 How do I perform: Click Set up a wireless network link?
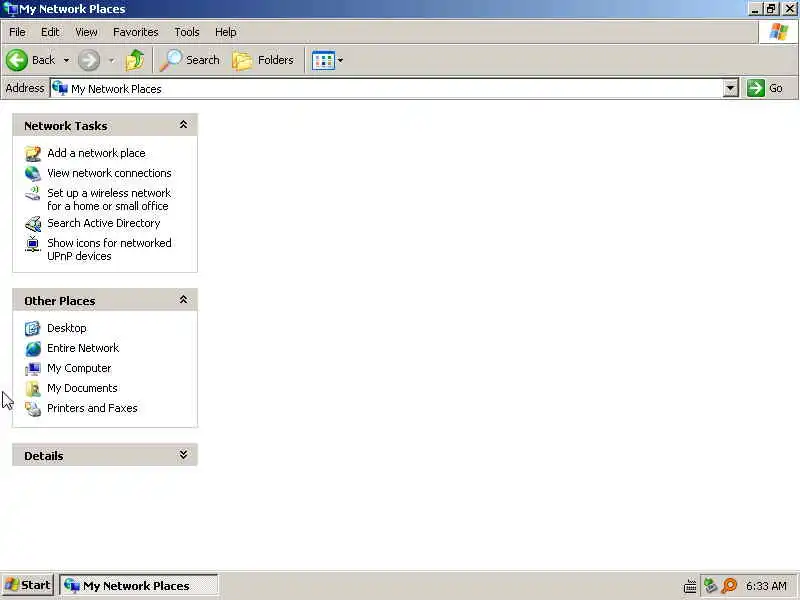pyautogui.click(x=109, y=199)
